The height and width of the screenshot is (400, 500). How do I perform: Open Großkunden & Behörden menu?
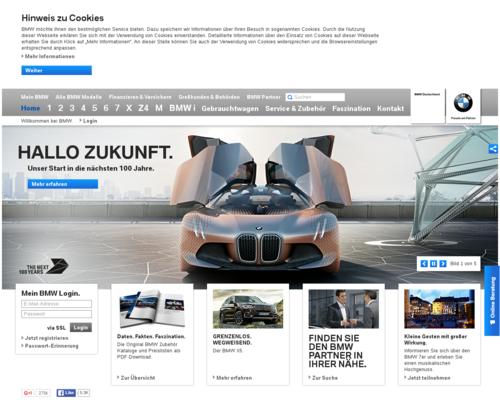(x=209, y=97)
